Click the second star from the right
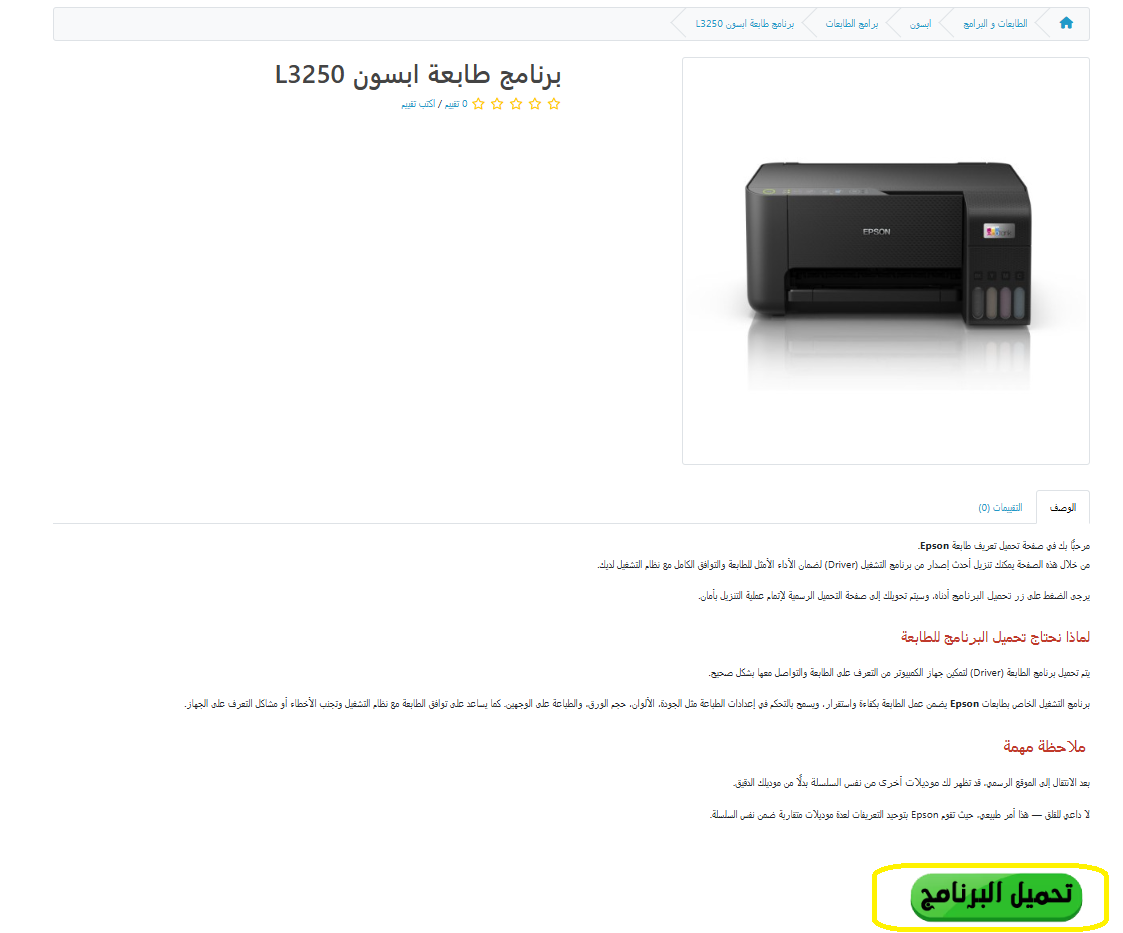 click(x=535, y=104)
